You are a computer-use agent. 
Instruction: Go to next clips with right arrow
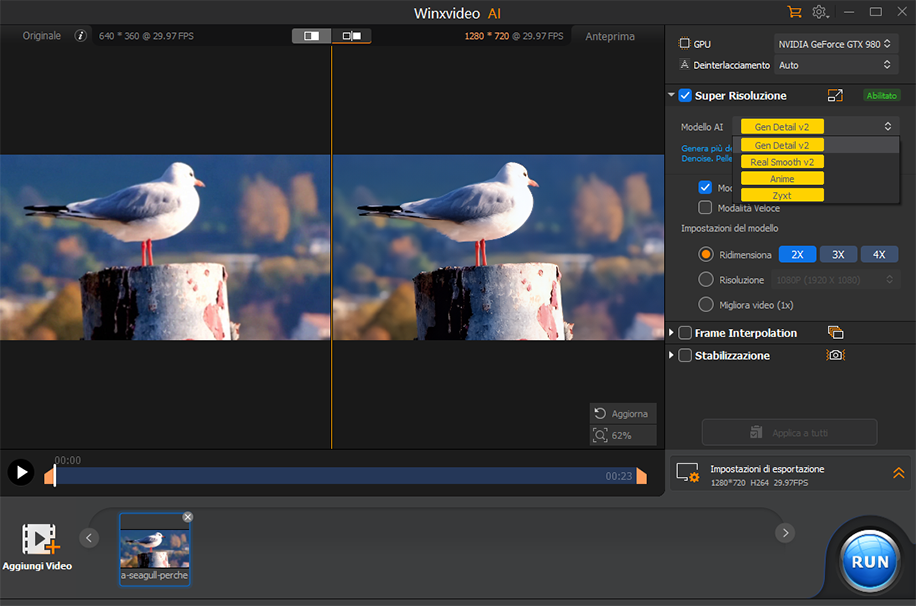point(785,532)
